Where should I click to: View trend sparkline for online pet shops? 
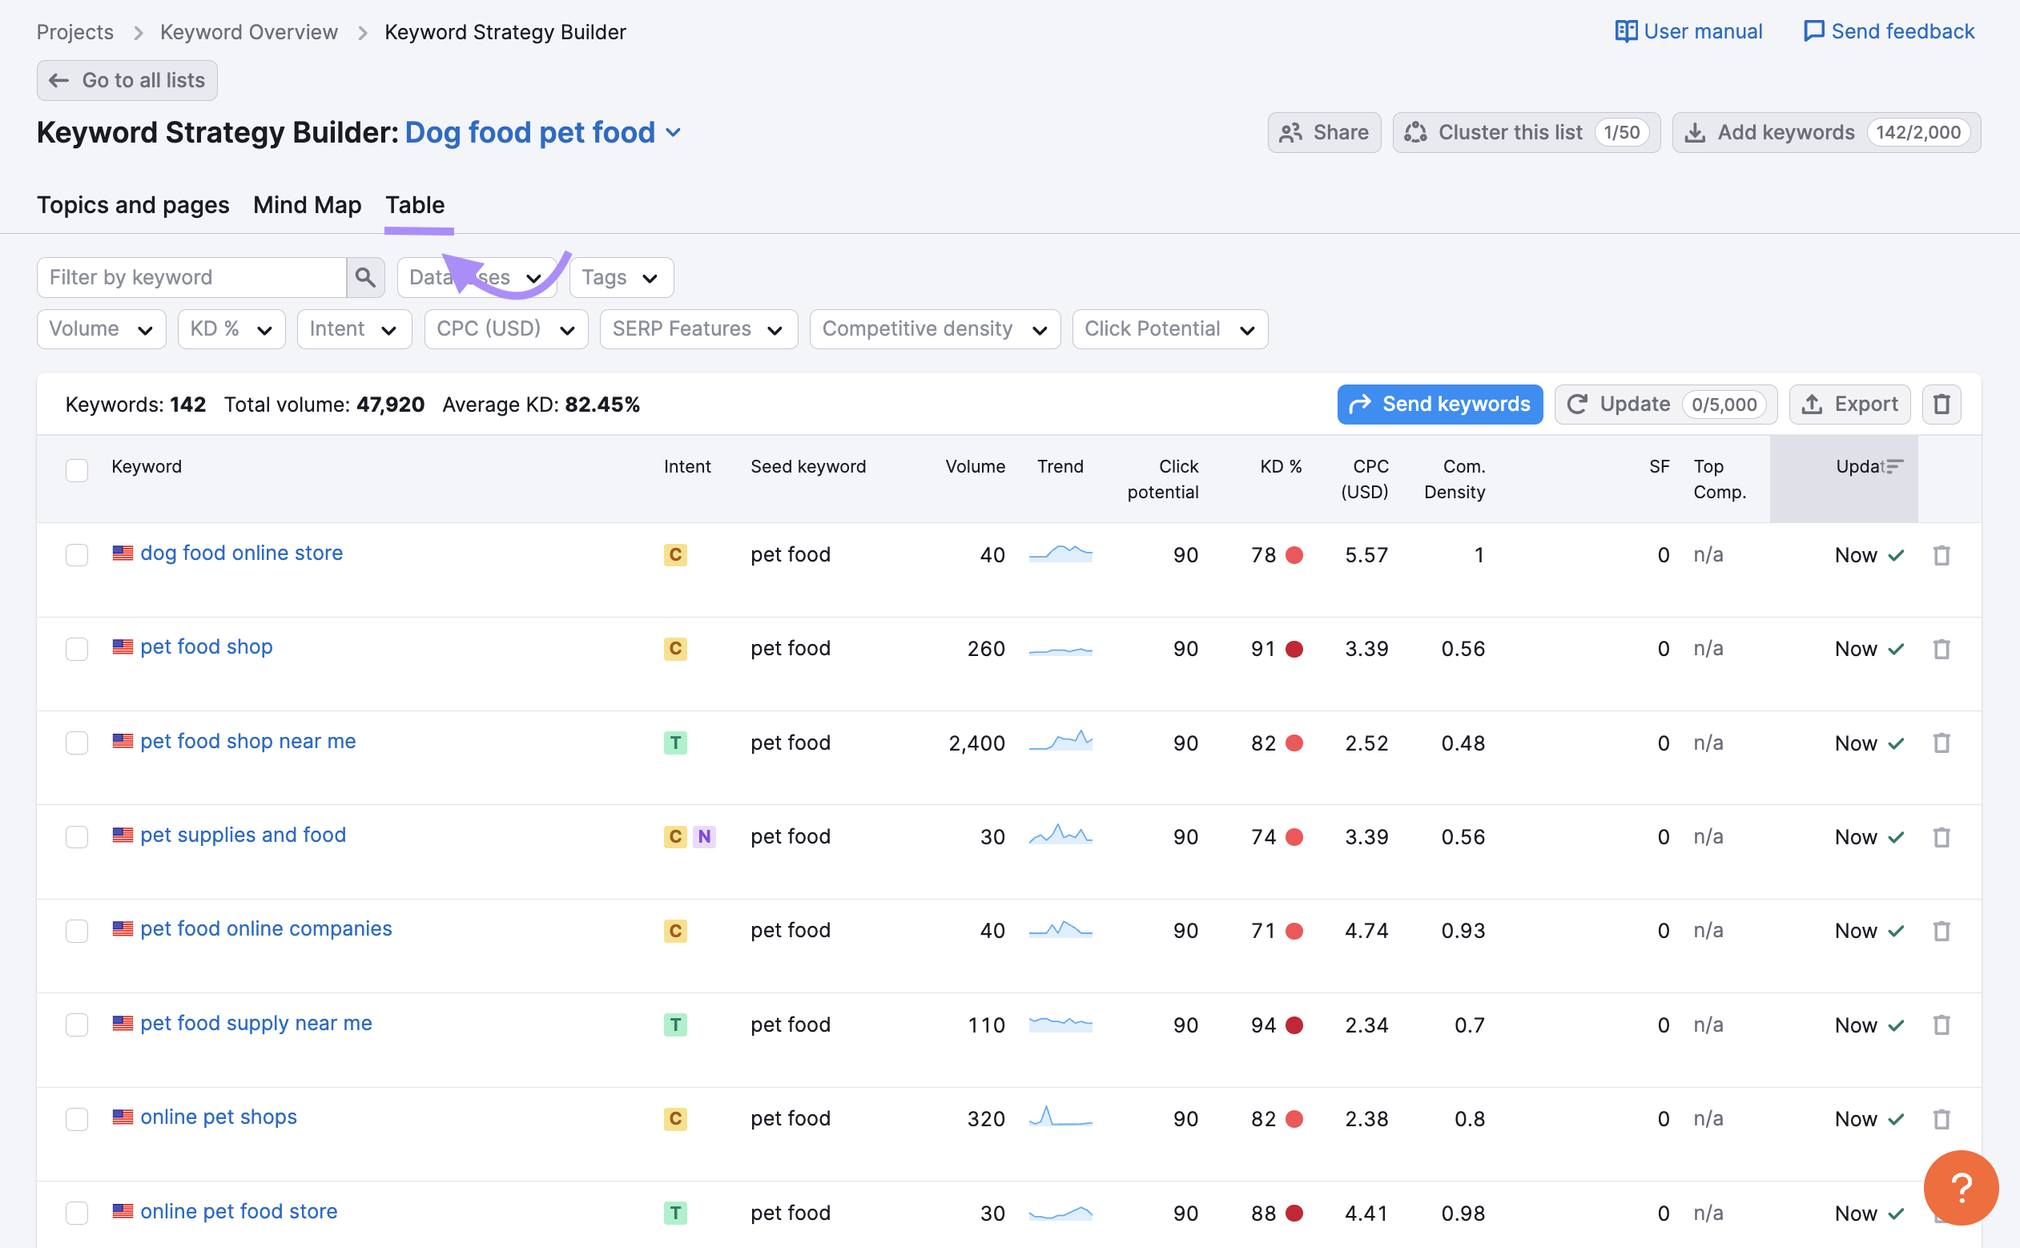click(x=1060, y=1117)
